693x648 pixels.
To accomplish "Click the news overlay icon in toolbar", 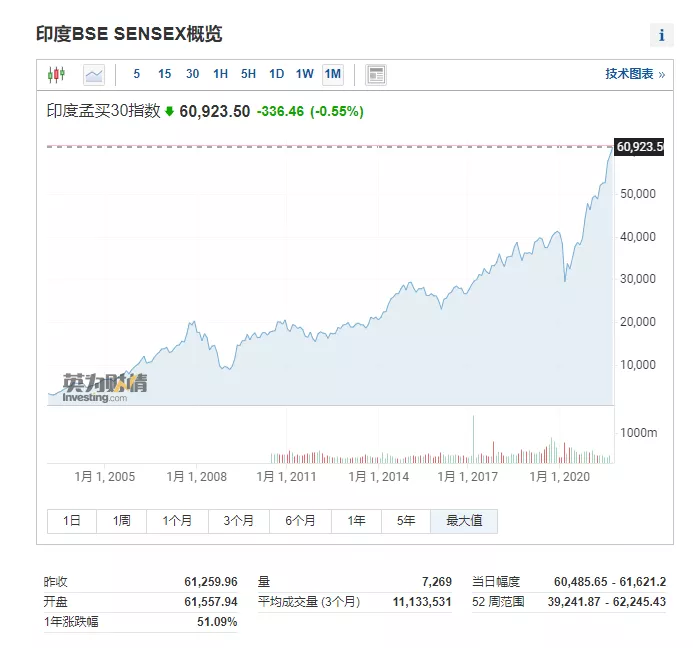I will pyautogui.click(x=376, y=74).
